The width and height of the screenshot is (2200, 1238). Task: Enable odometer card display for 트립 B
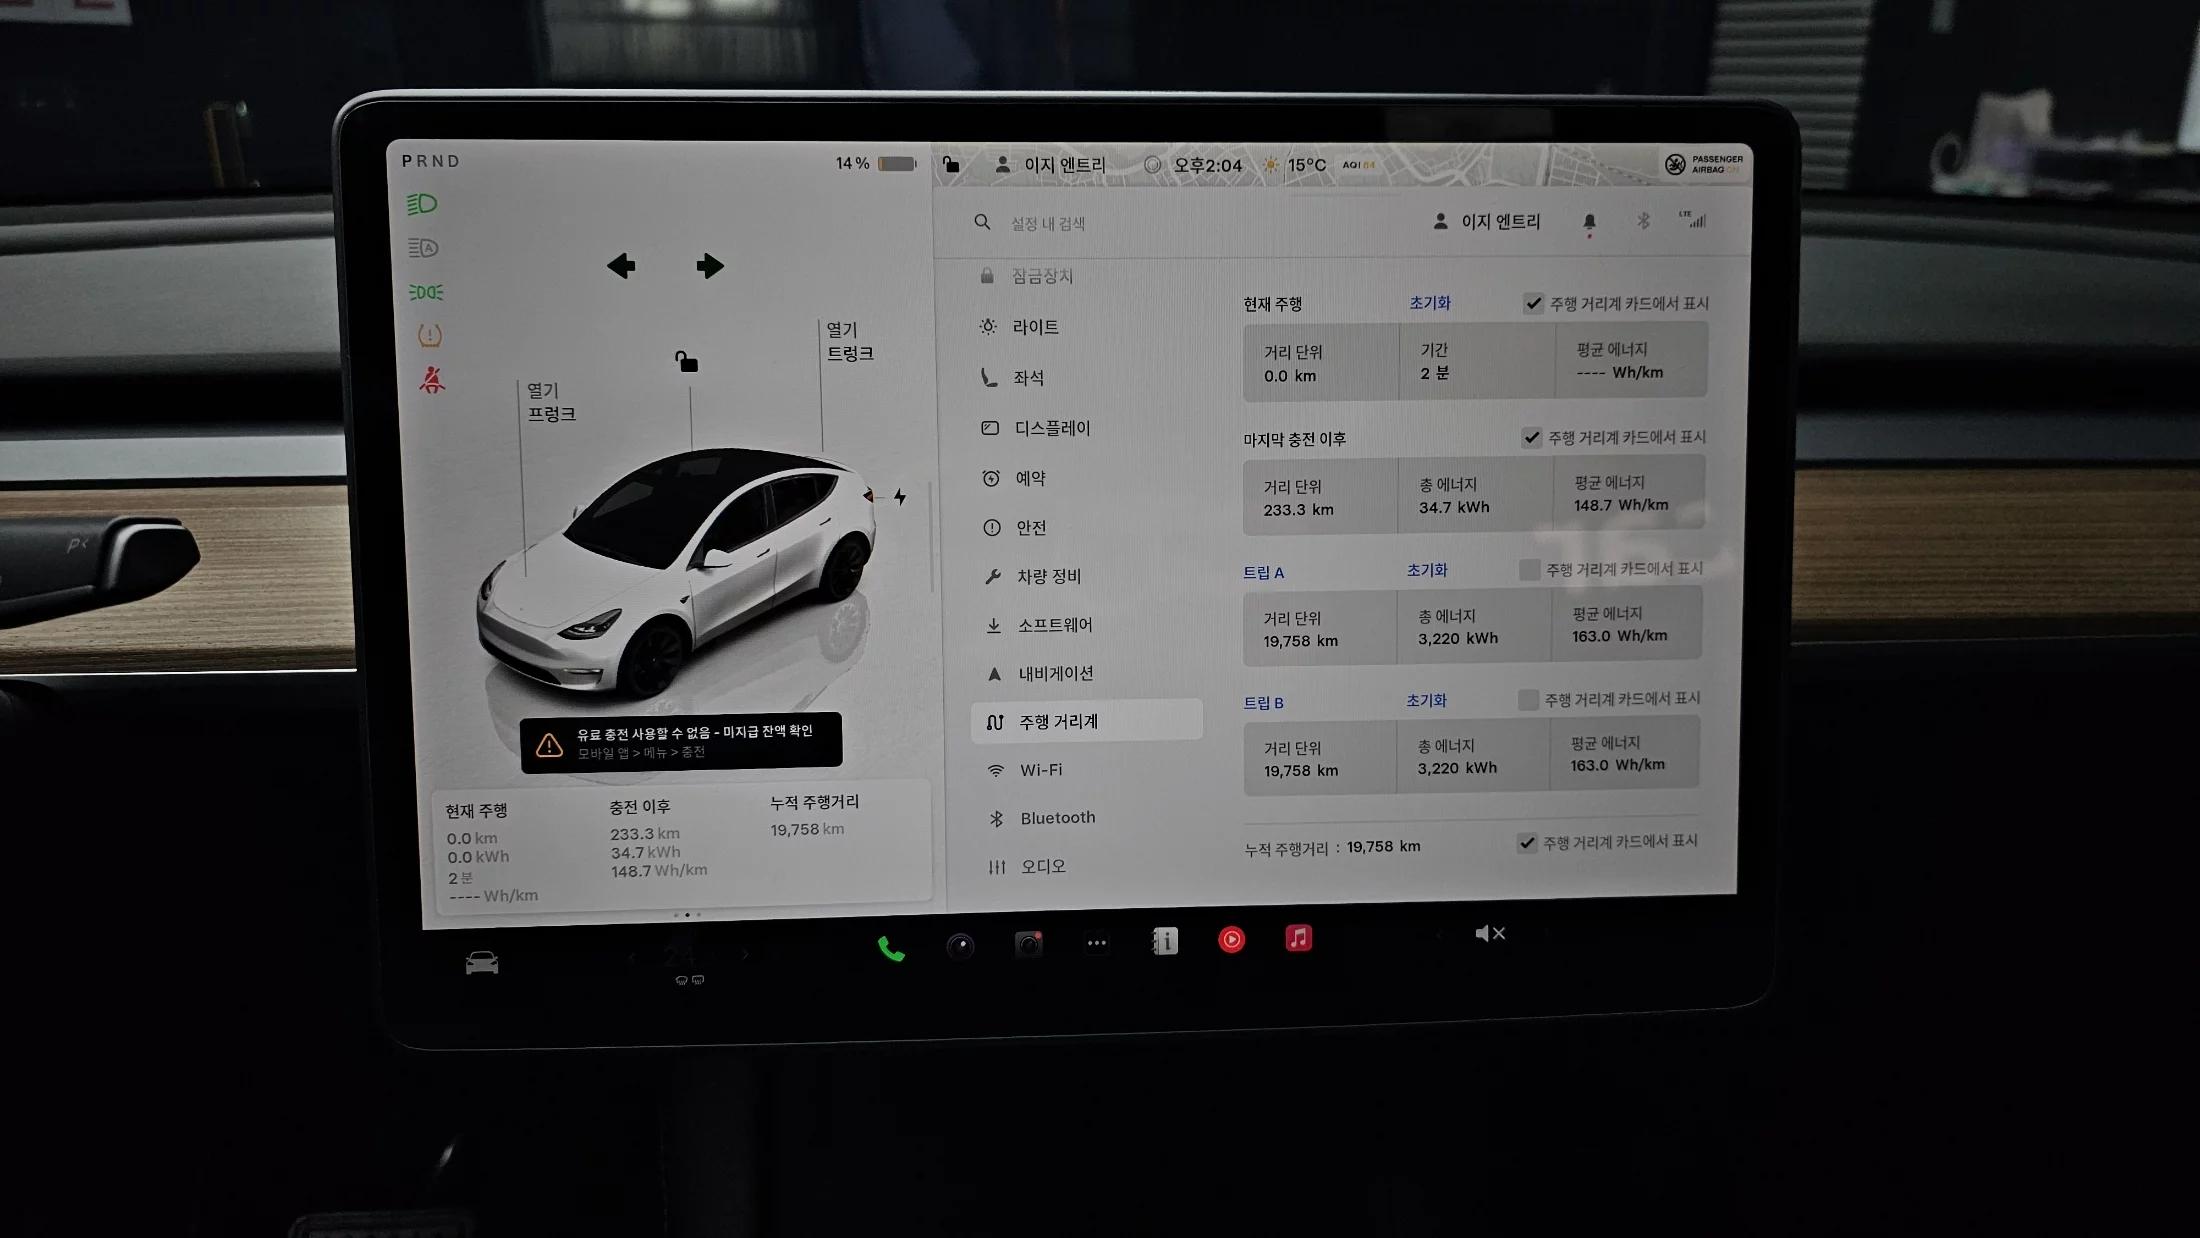(1527, 700)
